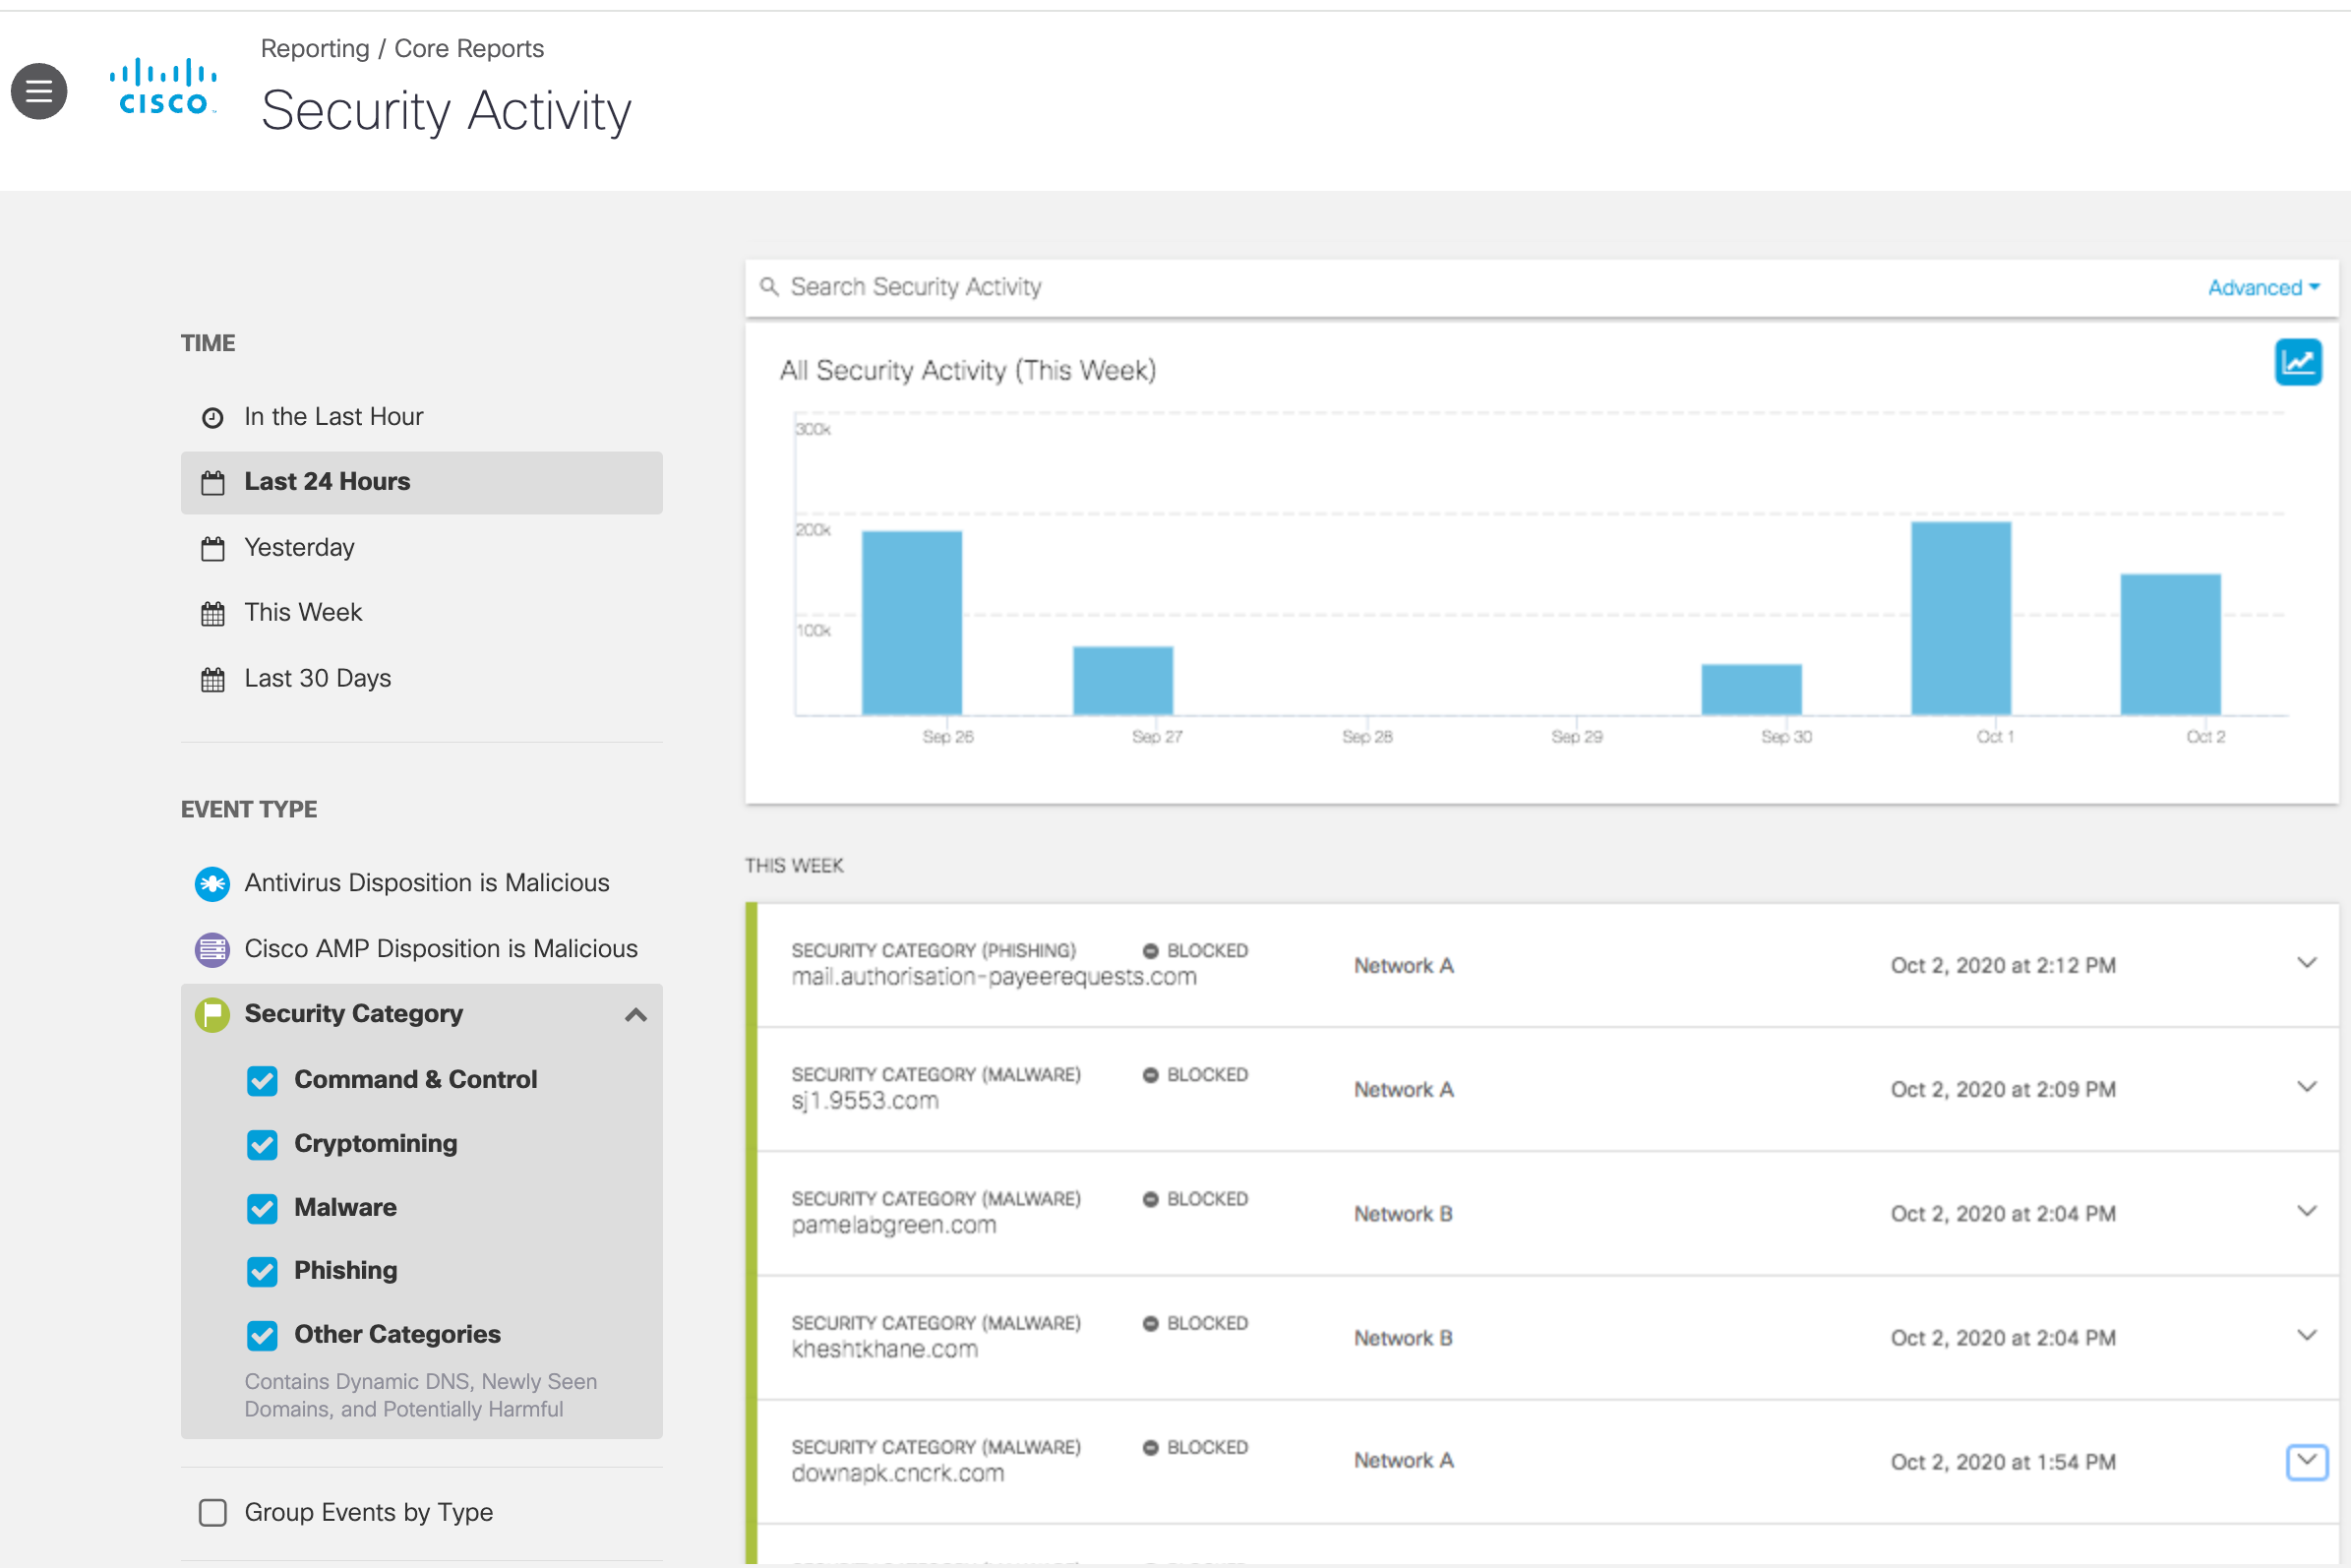Click Network B on kheshtkhane.com row

[1403, 1338]
